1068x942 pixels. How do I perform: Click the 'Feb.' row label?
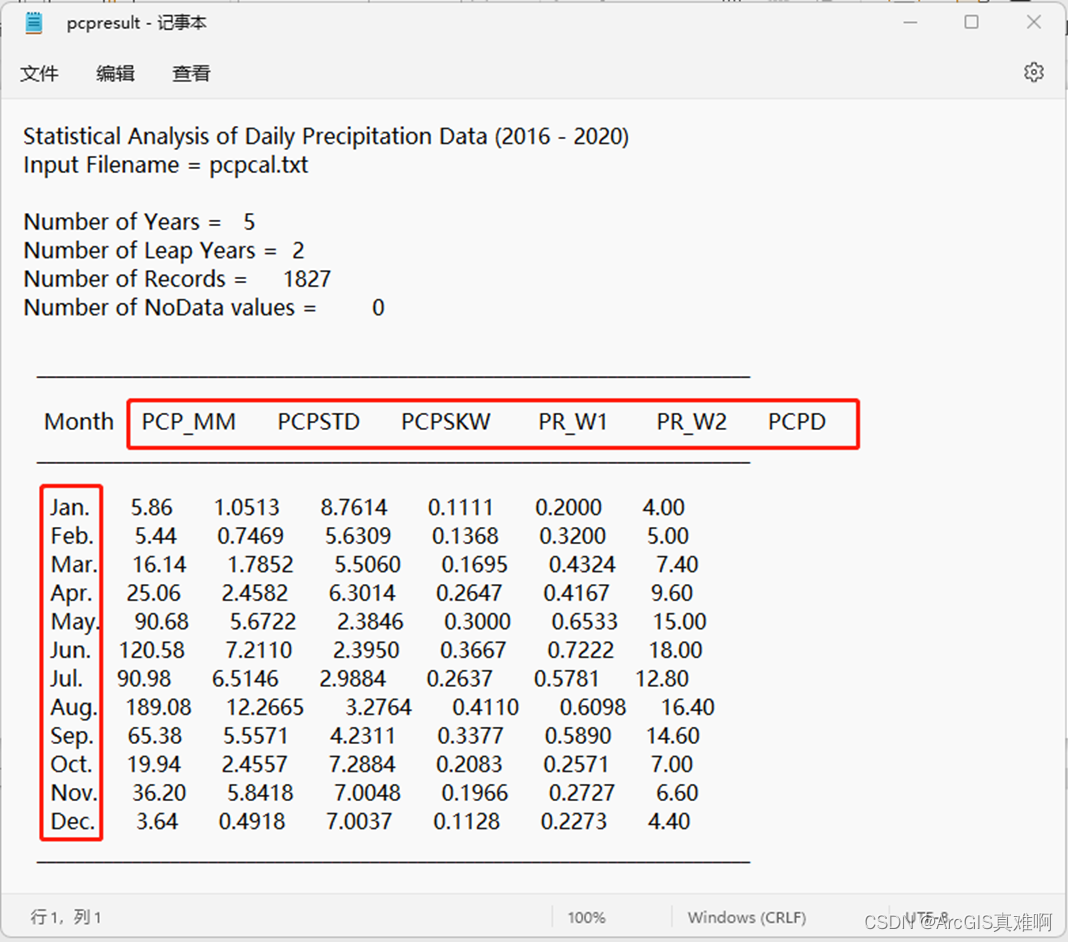[72, 536]
